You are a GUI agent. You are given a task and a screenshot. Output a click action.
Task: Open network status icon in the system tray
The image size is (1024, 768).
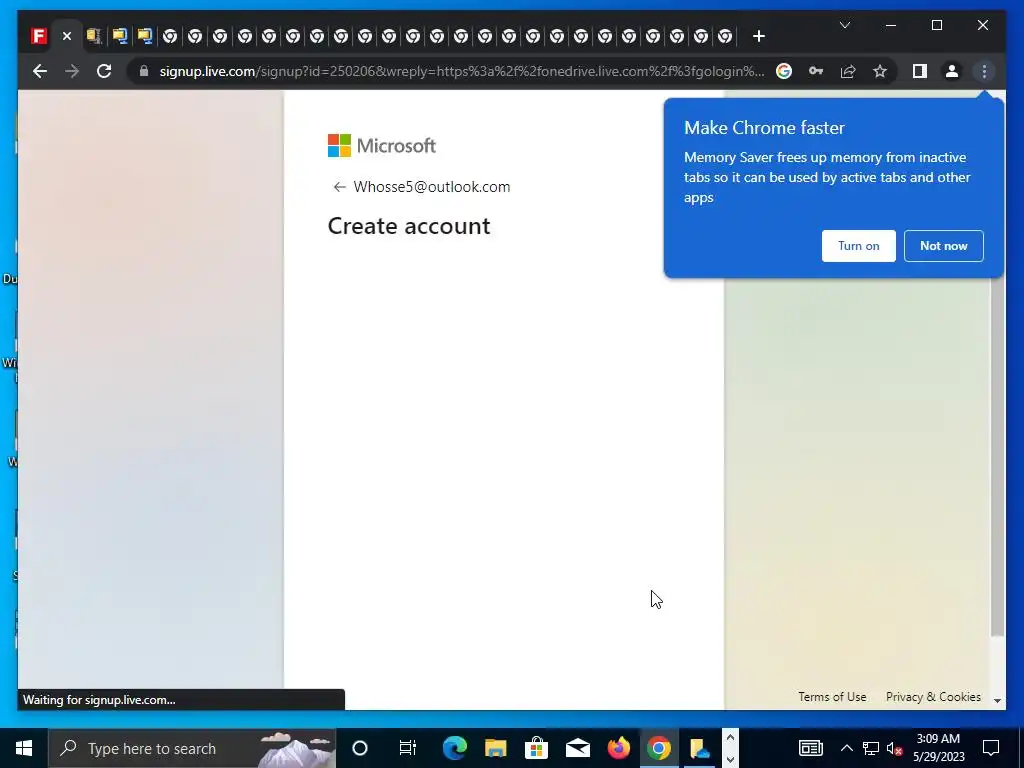click(871, 748)
